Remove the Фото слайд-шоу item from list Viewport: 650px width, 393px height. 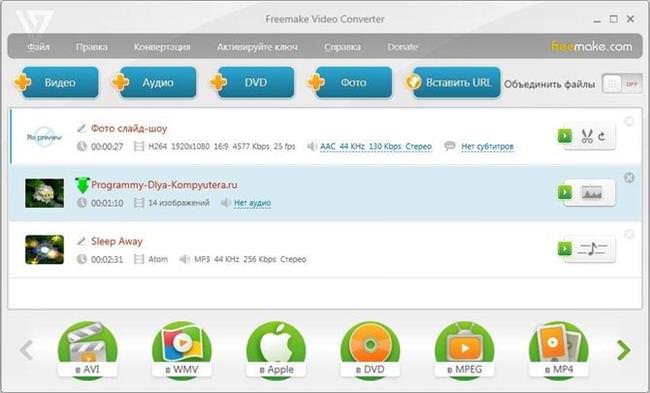[629, 121]
